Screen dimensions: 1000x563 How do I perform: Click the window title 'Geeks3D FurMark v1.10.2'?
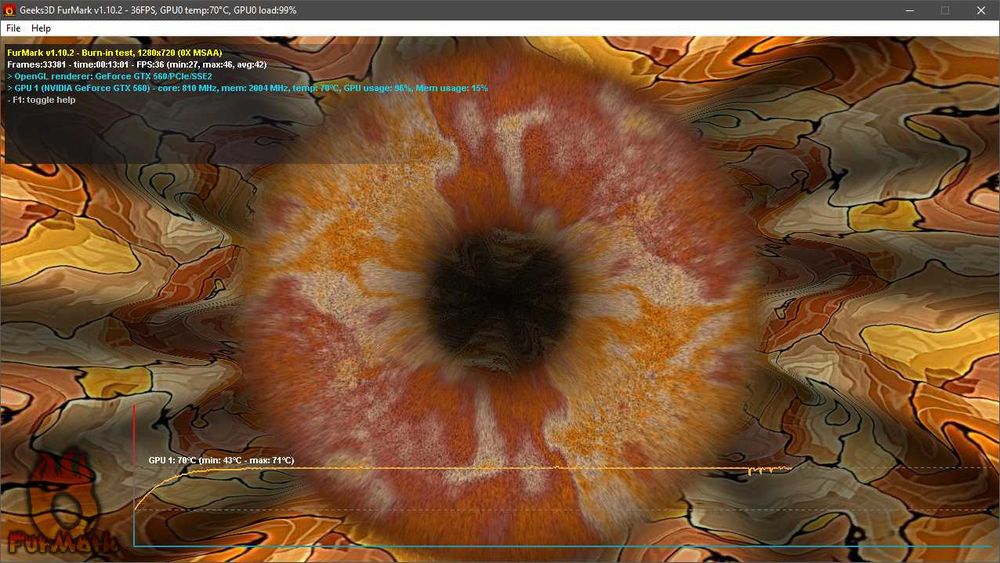click(x=158, y=10)
